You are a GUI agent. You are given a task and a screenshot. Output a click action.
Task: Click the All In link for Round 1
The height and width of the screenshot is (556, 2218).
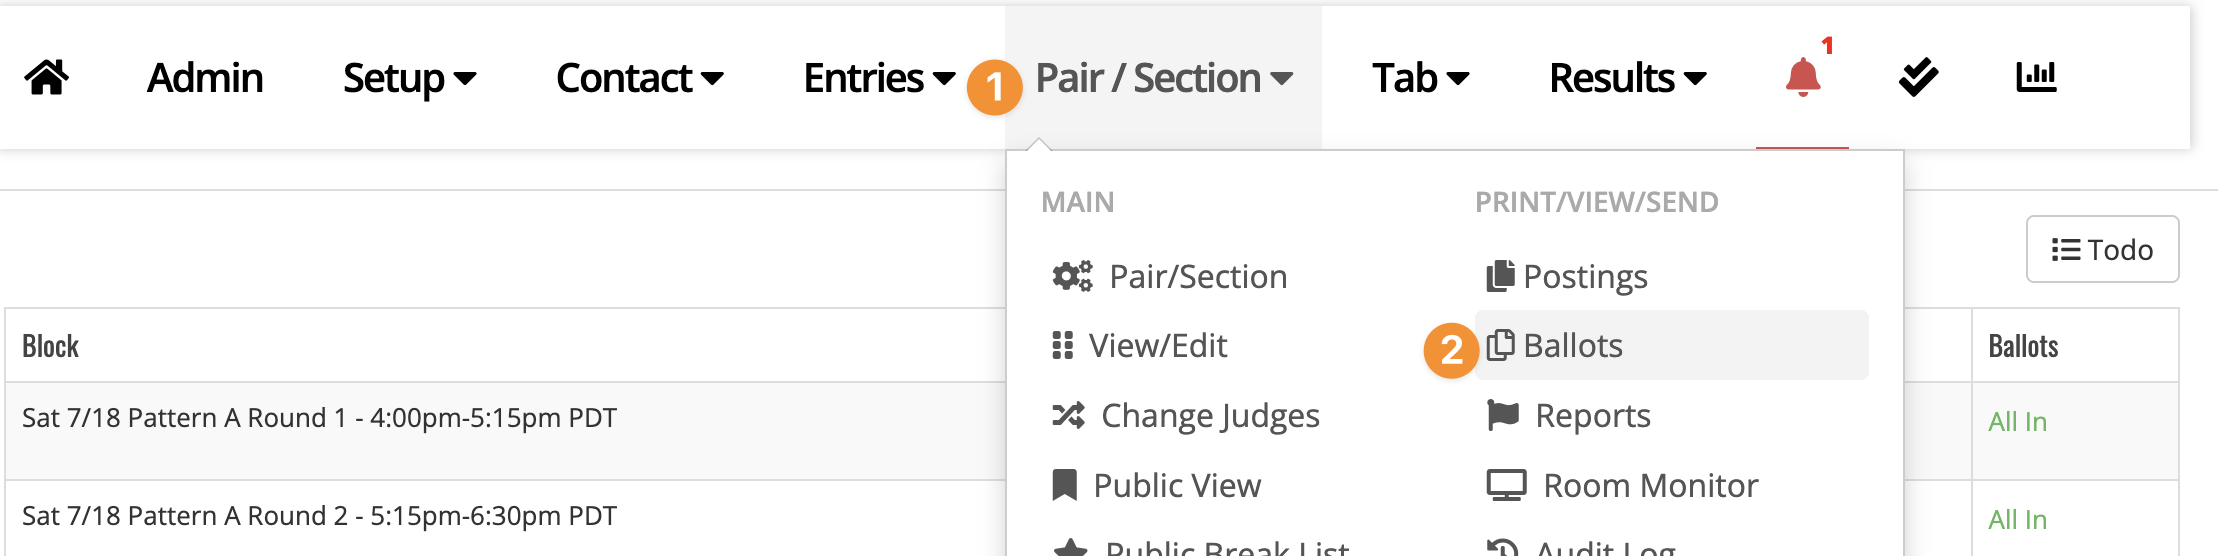pyautogui.click(x=2017, y=422)
